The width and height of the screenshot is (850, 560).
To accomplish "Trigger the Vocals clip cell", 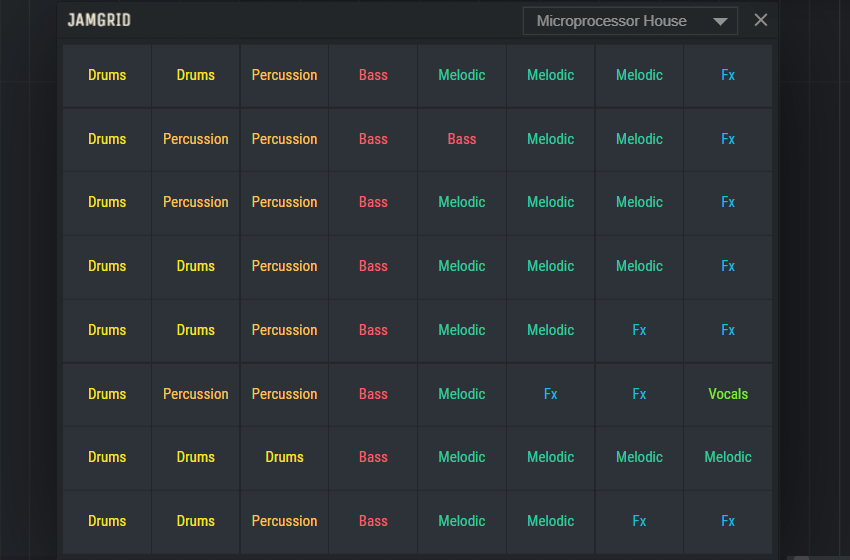I will tap(728, 394).
